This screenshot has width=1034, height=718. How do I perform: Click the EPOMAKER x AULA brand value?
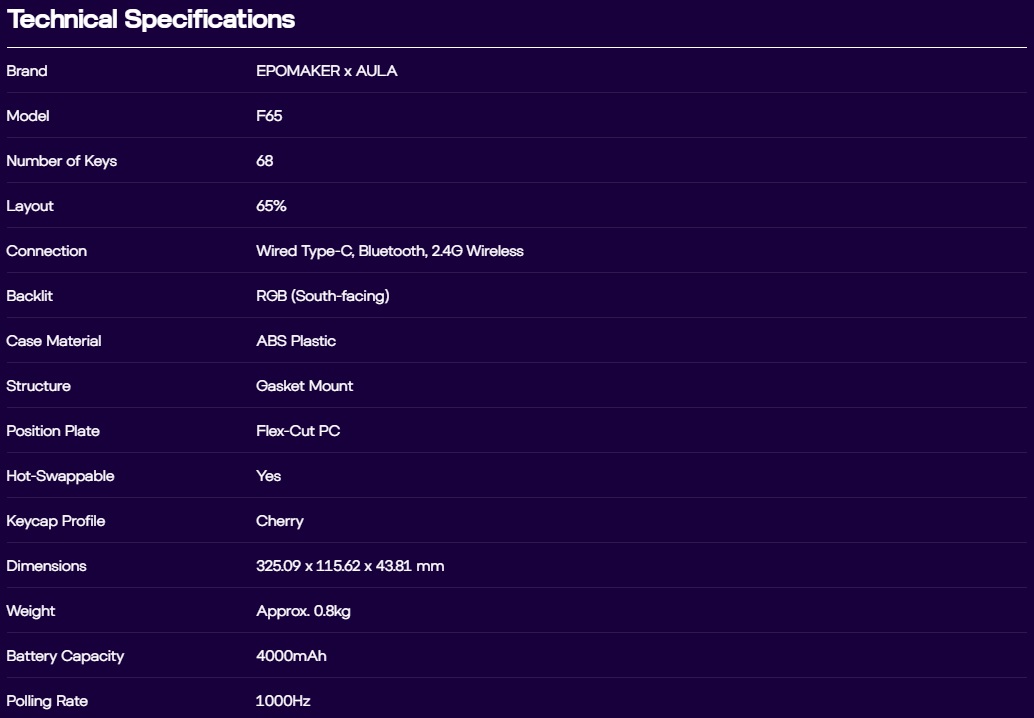point(326,71)
